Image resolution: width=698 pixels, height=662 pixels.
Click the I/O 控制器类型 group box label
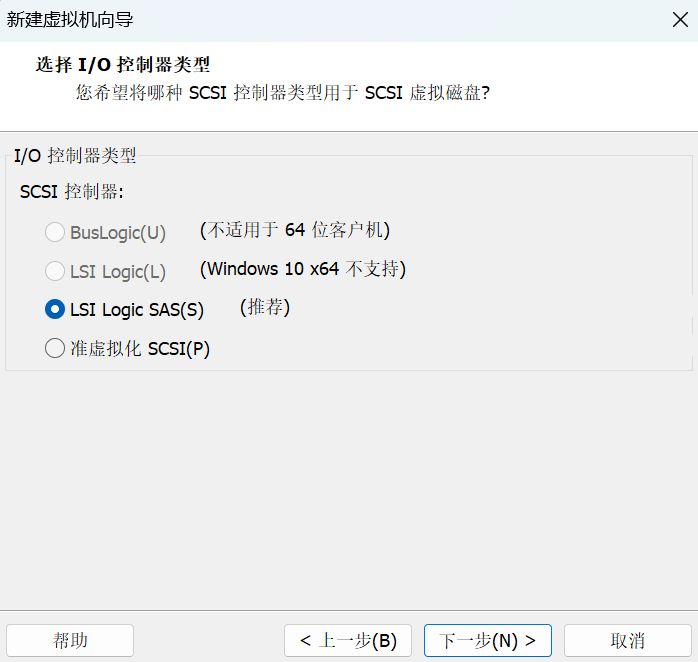75,156
